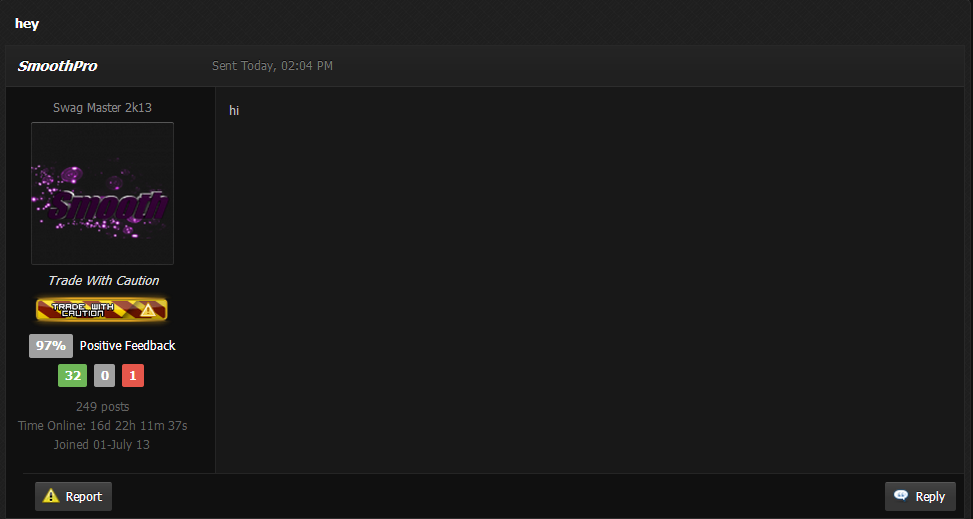Click the 'hi' message body text
973x519 pixels.
[234, 111]
